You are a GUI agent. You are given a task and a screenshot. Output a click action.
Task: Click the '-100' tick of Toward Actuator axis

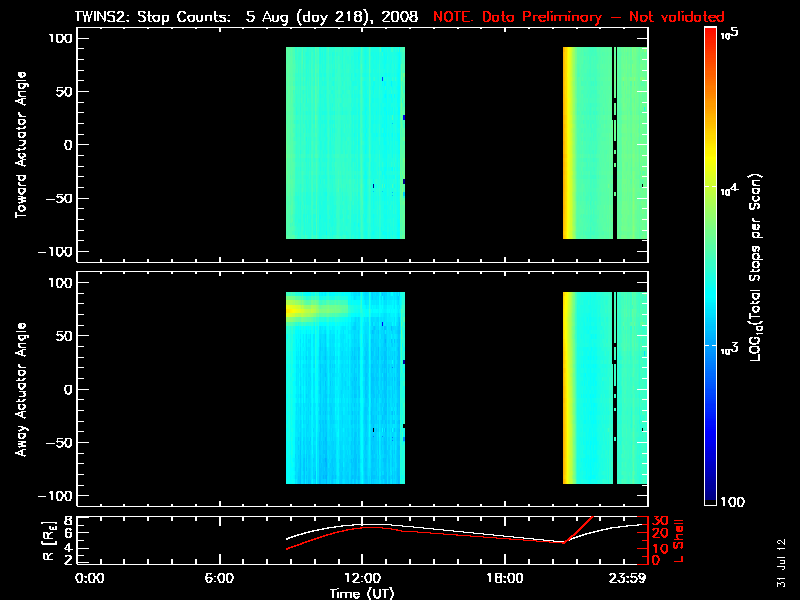[54, 252]
